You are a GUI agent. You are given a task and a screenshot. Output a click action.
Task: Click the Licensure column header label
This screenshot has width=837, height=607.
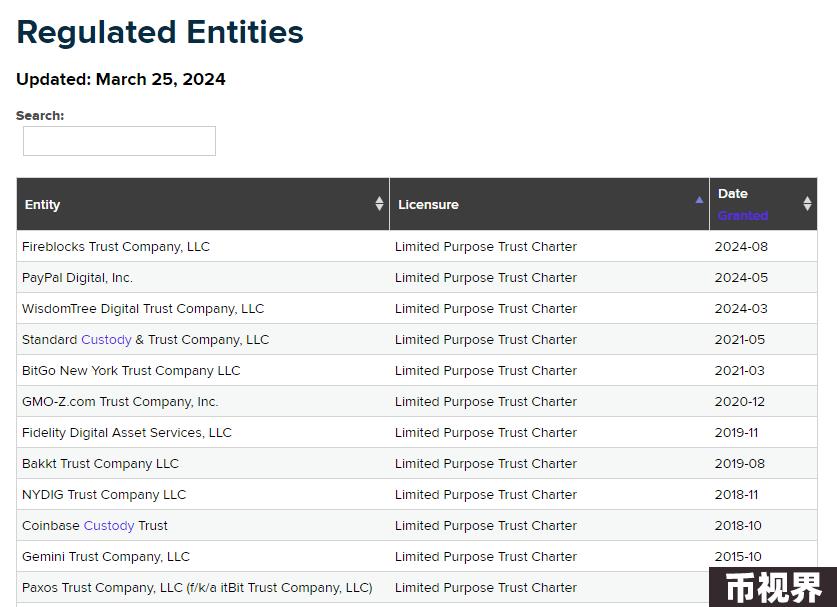point(428,204)
